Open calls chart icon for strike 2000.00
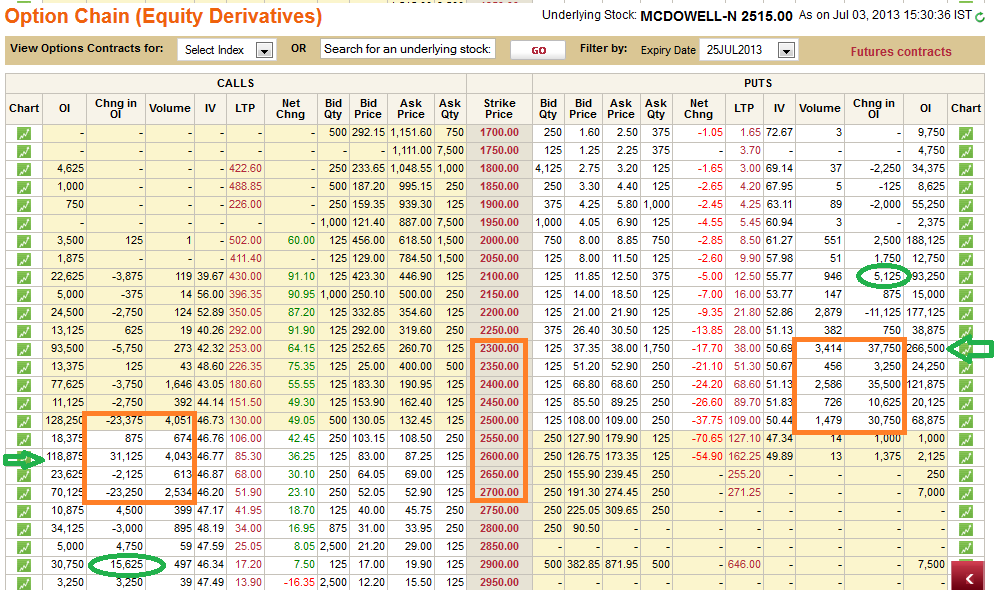997x590 pixels. pyautogui.click(x=24, y=242)
